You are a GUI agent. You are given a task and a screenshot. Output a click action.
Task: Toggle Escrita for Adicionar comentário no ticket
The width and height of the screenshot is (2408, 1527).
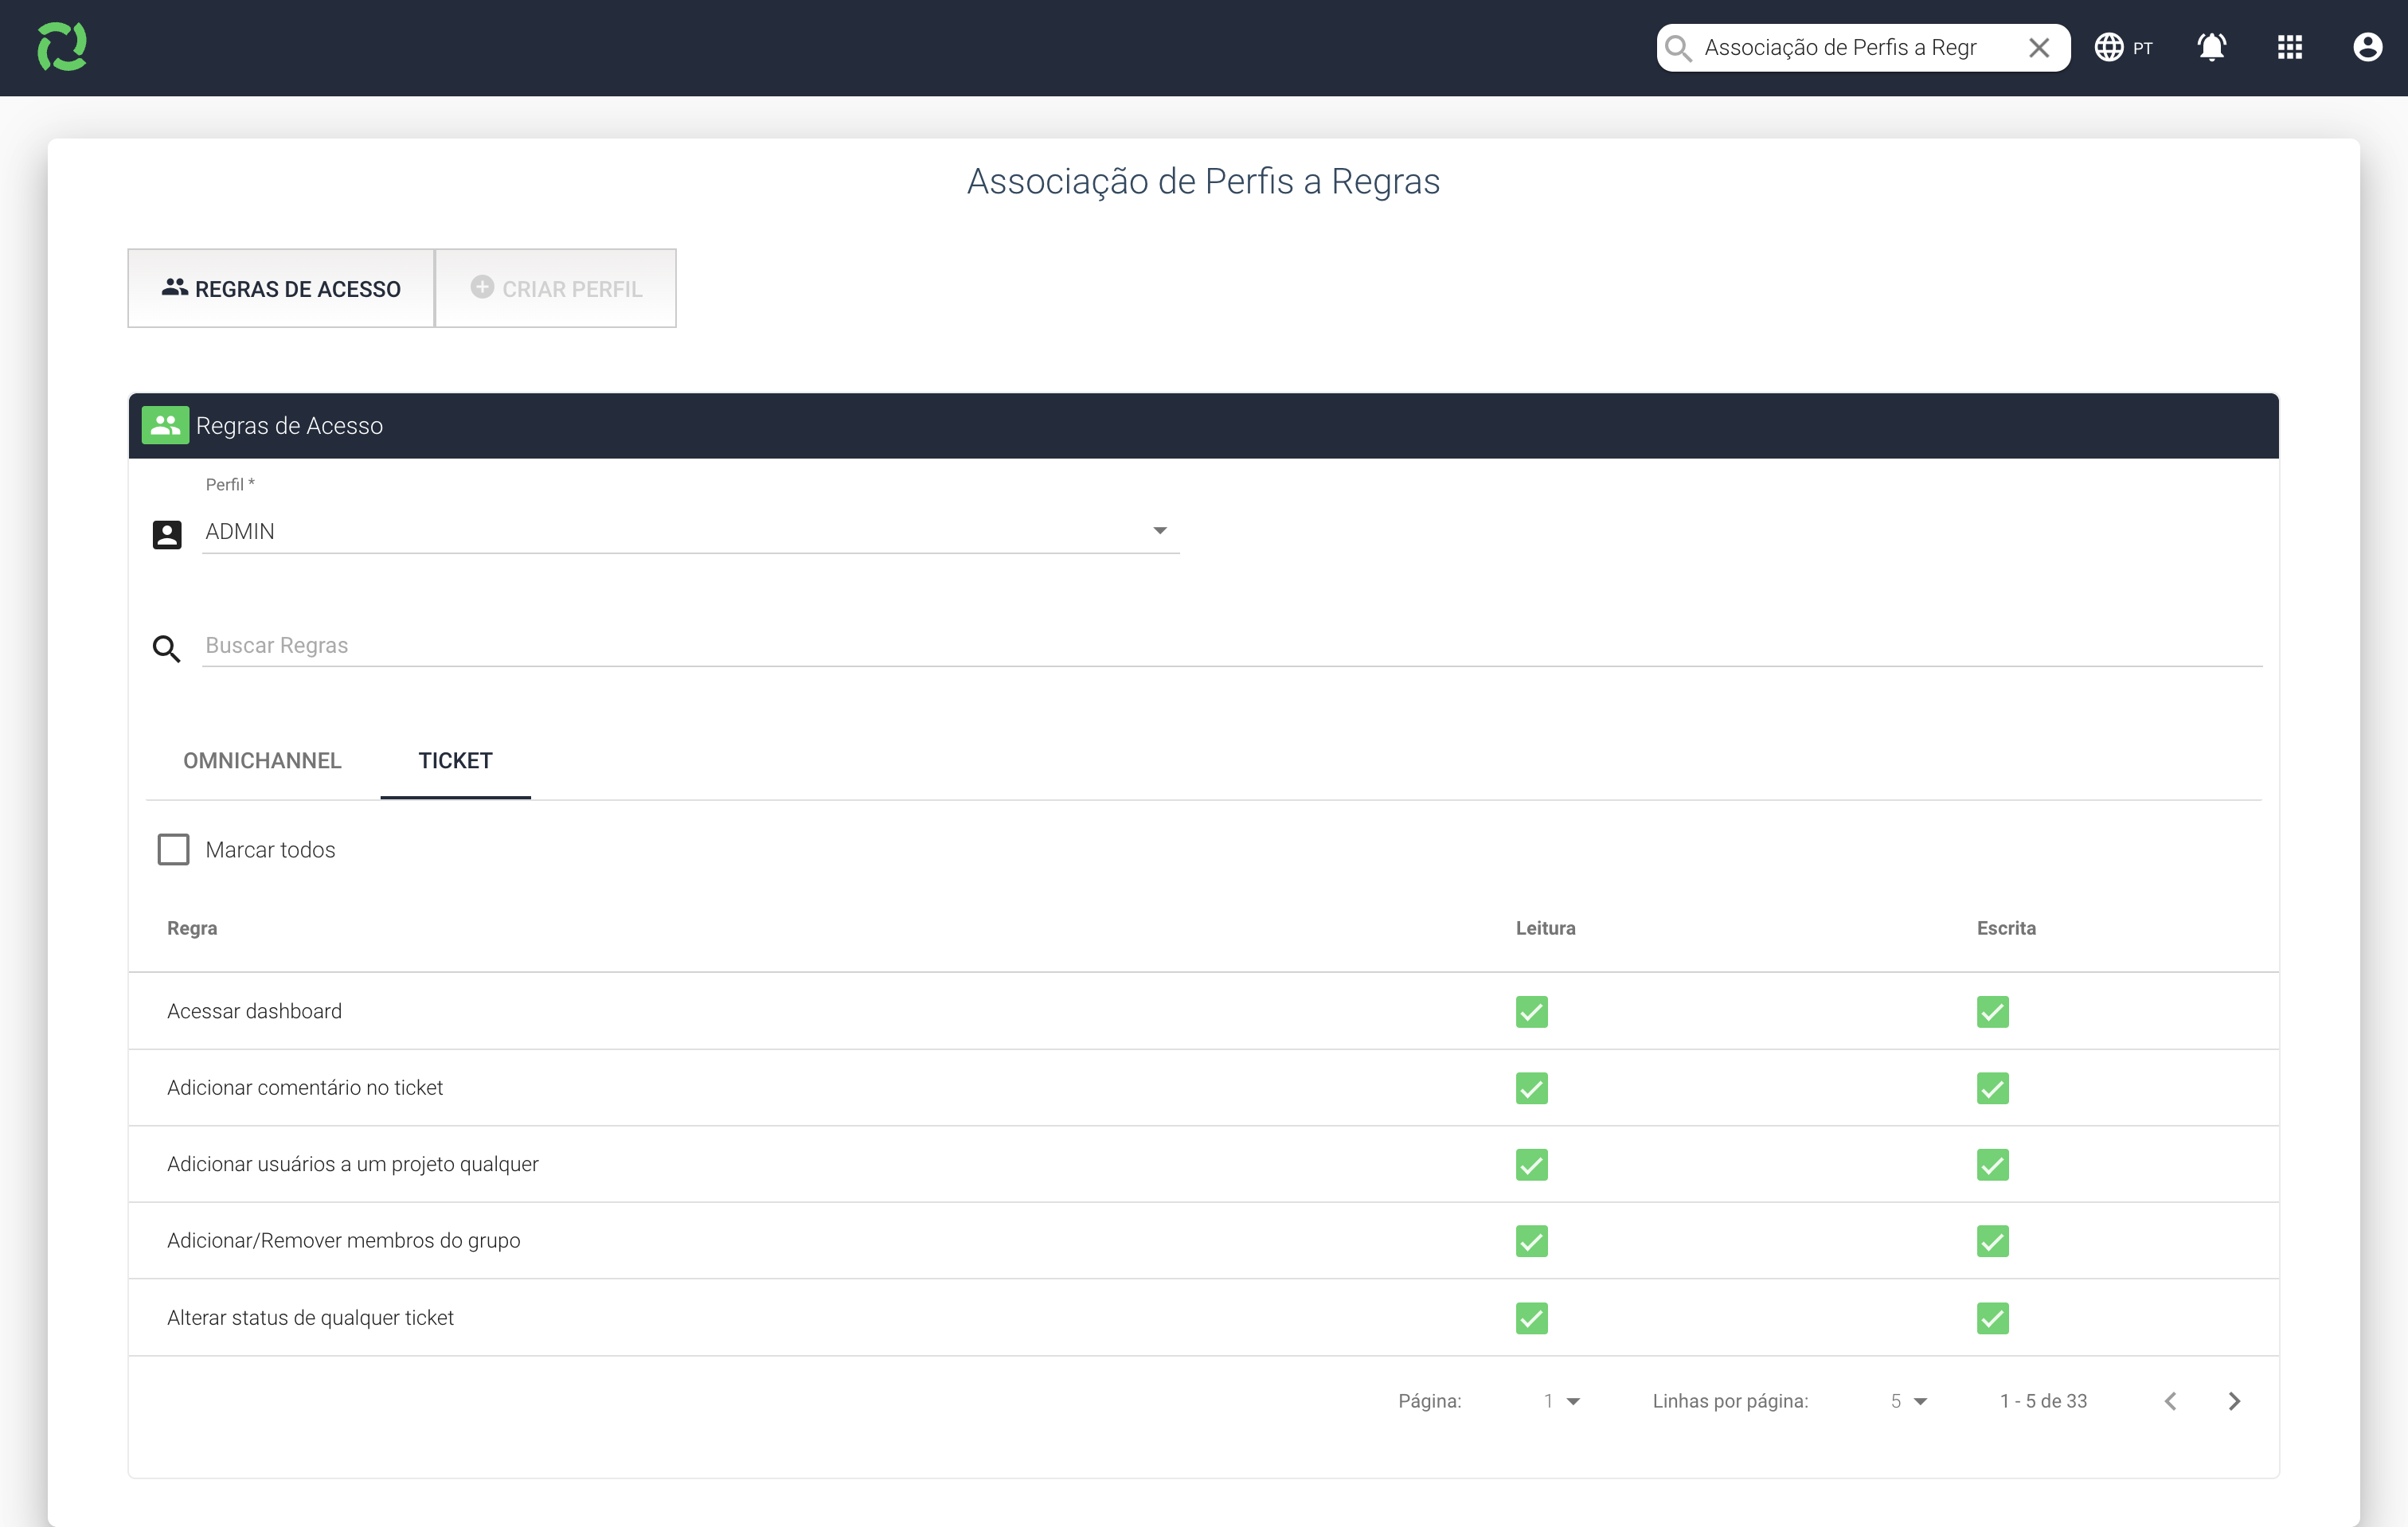[1992, 1088]
